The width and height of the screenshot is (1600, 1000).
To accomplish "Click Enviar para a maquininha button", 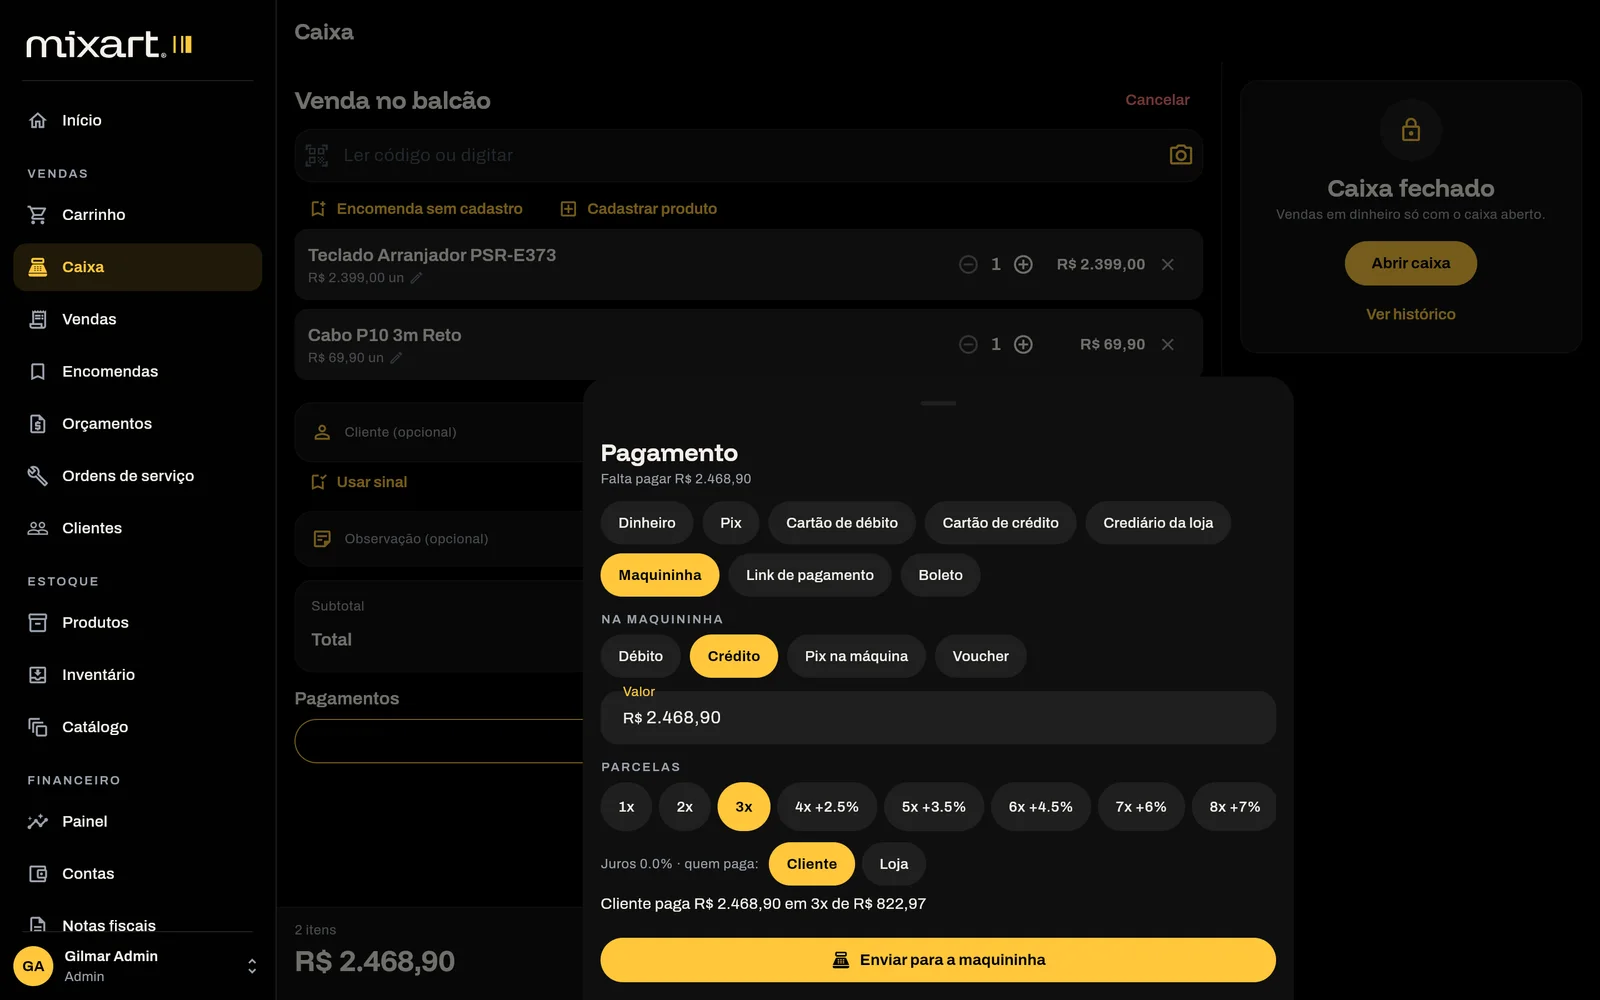I will click(938, 960).
